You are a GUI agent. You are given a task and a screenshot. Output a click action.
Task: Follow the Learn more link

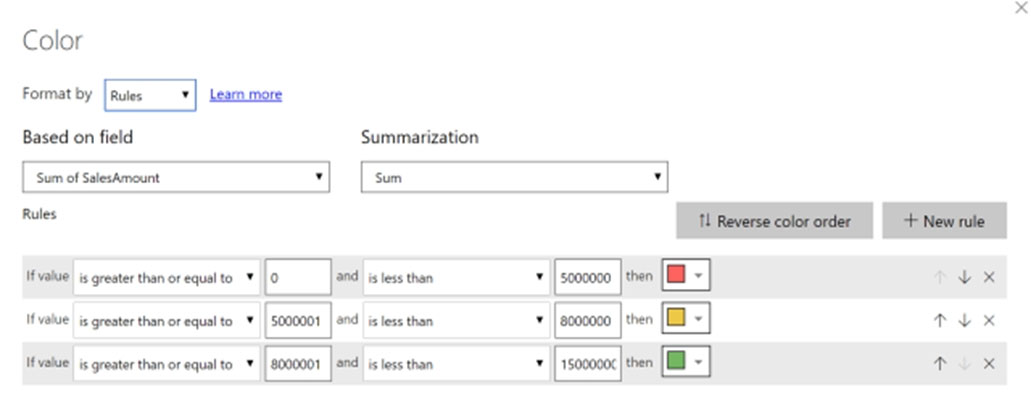click(x=245, y=95)
